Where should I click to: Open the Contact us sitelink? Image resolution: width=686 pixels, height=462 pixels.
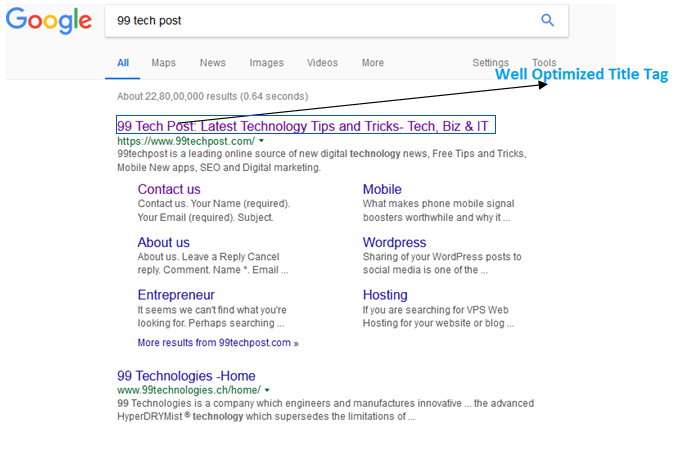pos(169,189)
